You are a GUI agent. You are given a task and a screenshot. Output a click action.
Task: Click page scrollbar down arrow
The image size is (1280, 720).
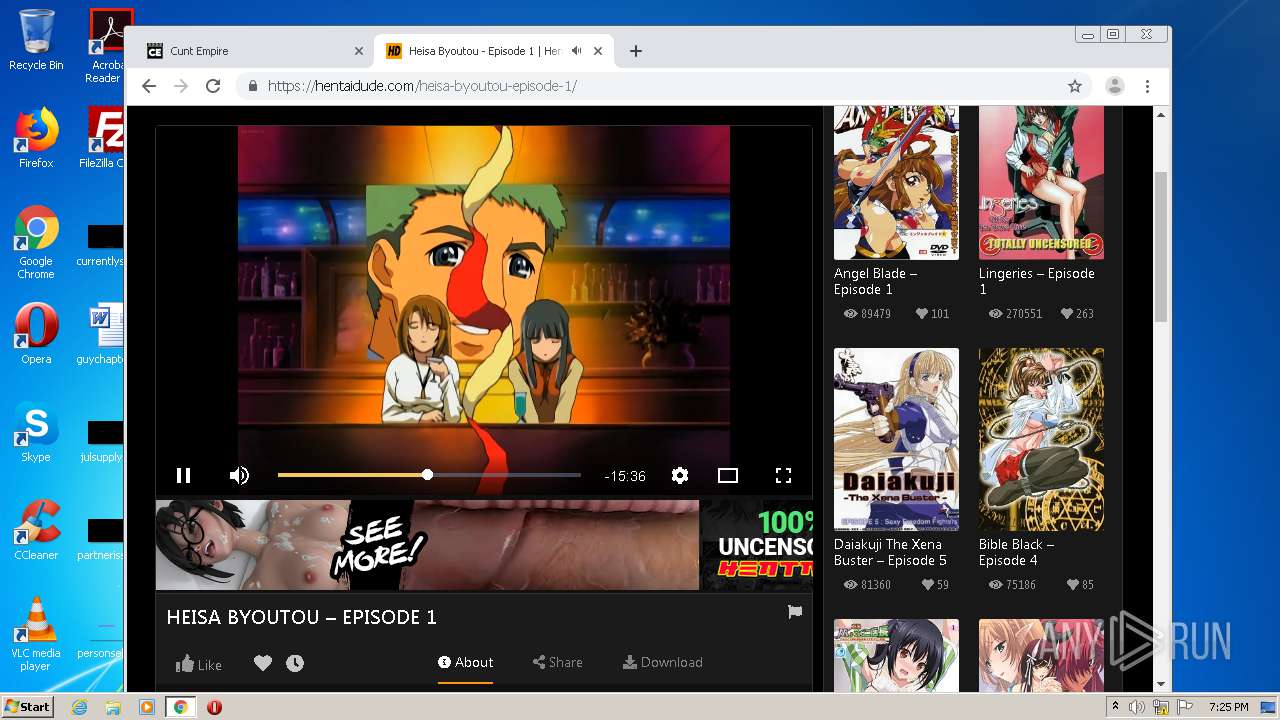(x=1161, y=684)
